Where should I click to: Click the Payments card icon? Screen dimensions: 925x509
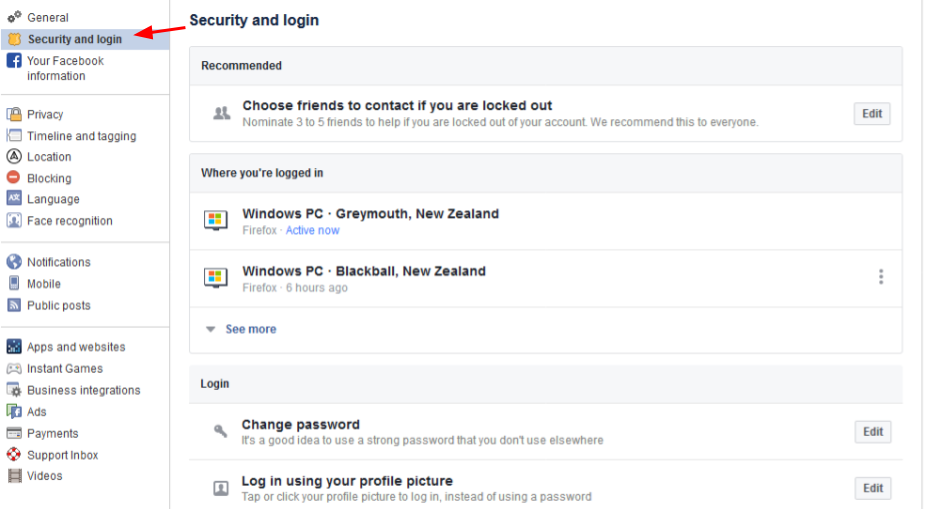(x=14, y=433)
